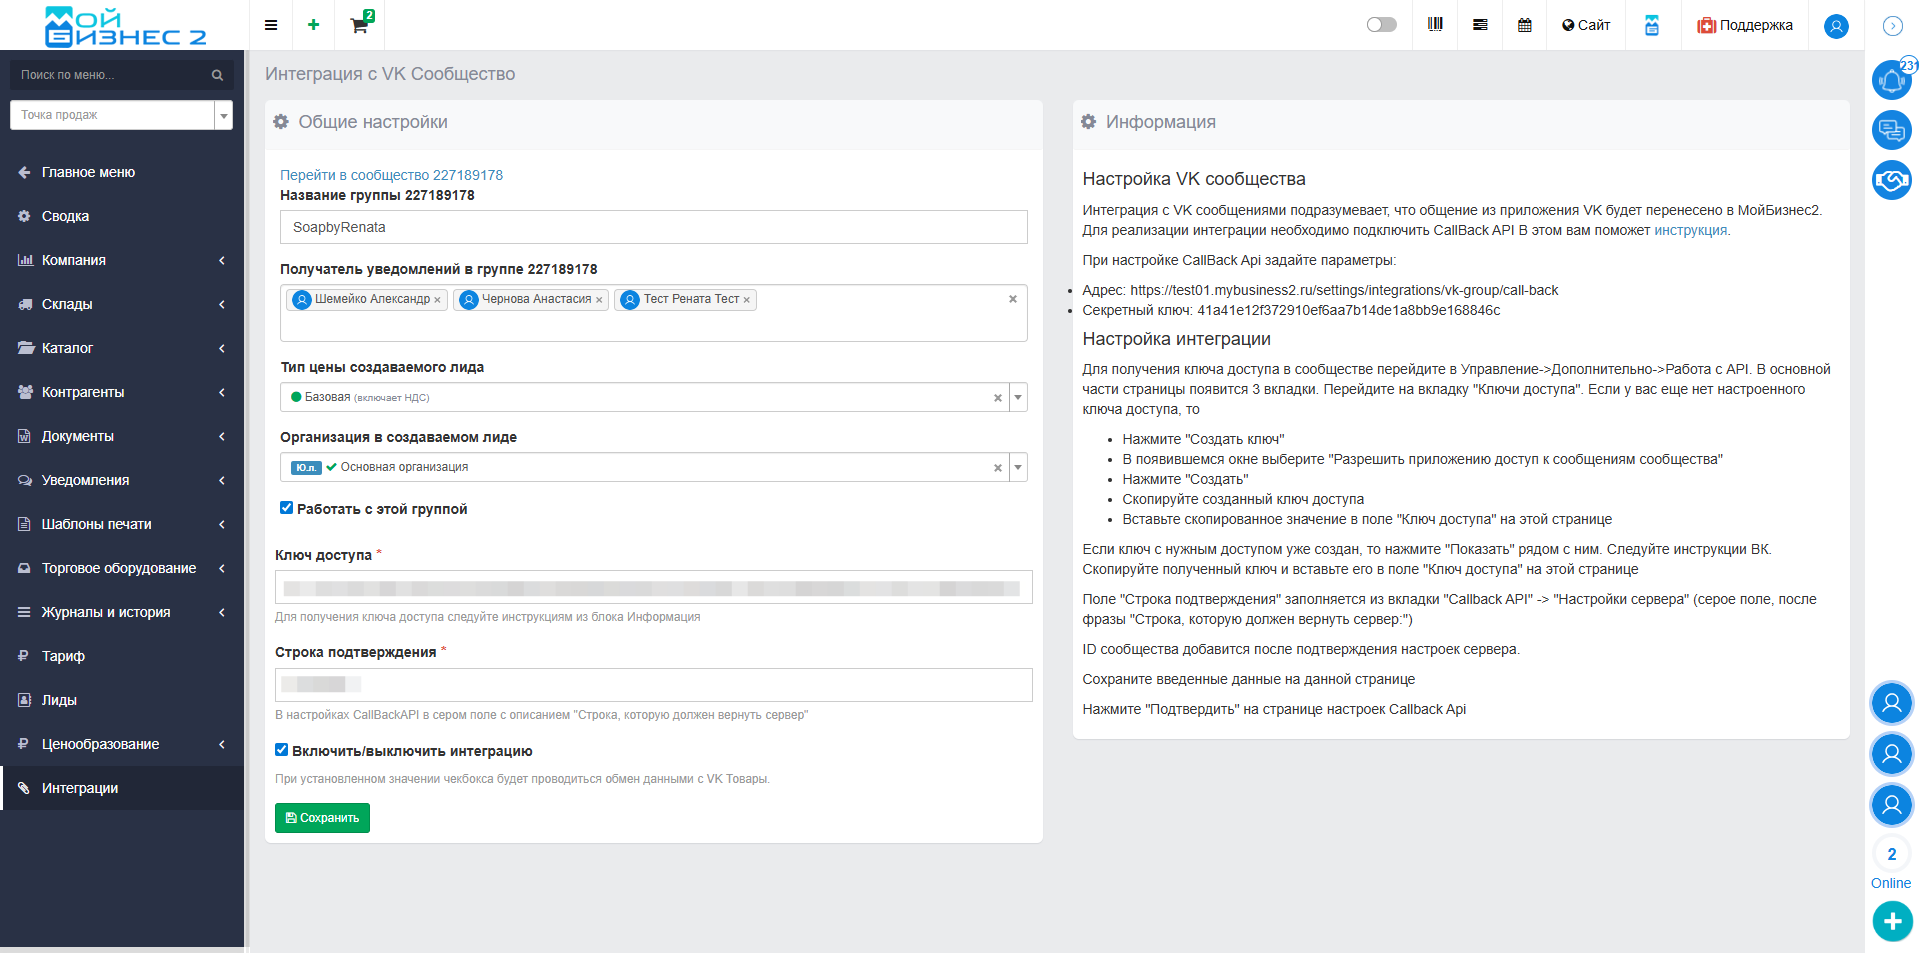Open notifications bell with 231 badge
This screenshot has height=953, width=1920.
pyautogui.click(x=1891, y=80)
